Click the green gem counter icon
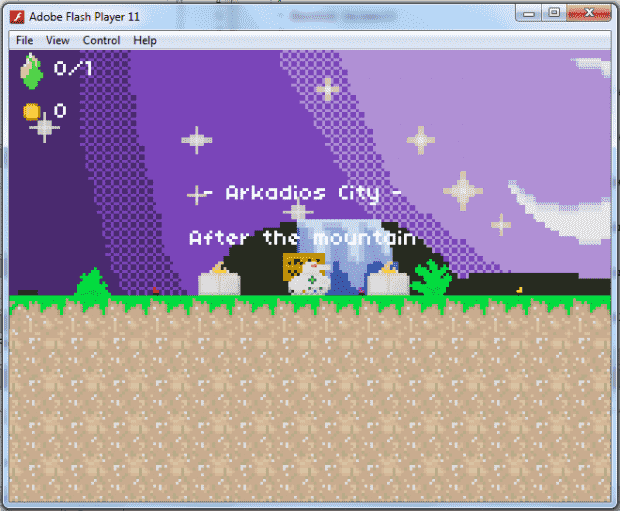The height and width of the screenshot is (511, 620). point(32,71)
